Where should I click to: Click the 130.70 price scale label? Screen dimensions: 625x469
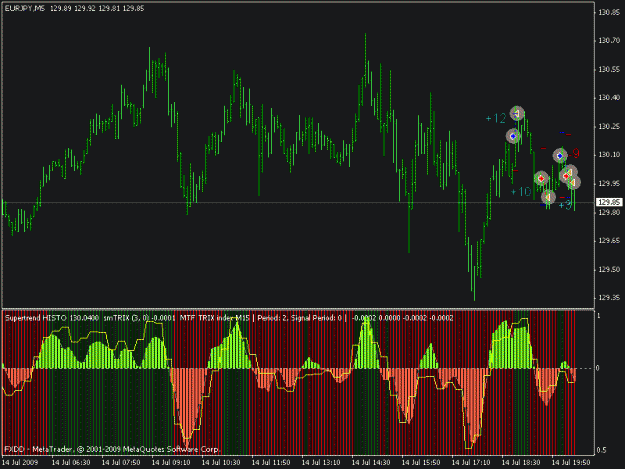[609, 40]
